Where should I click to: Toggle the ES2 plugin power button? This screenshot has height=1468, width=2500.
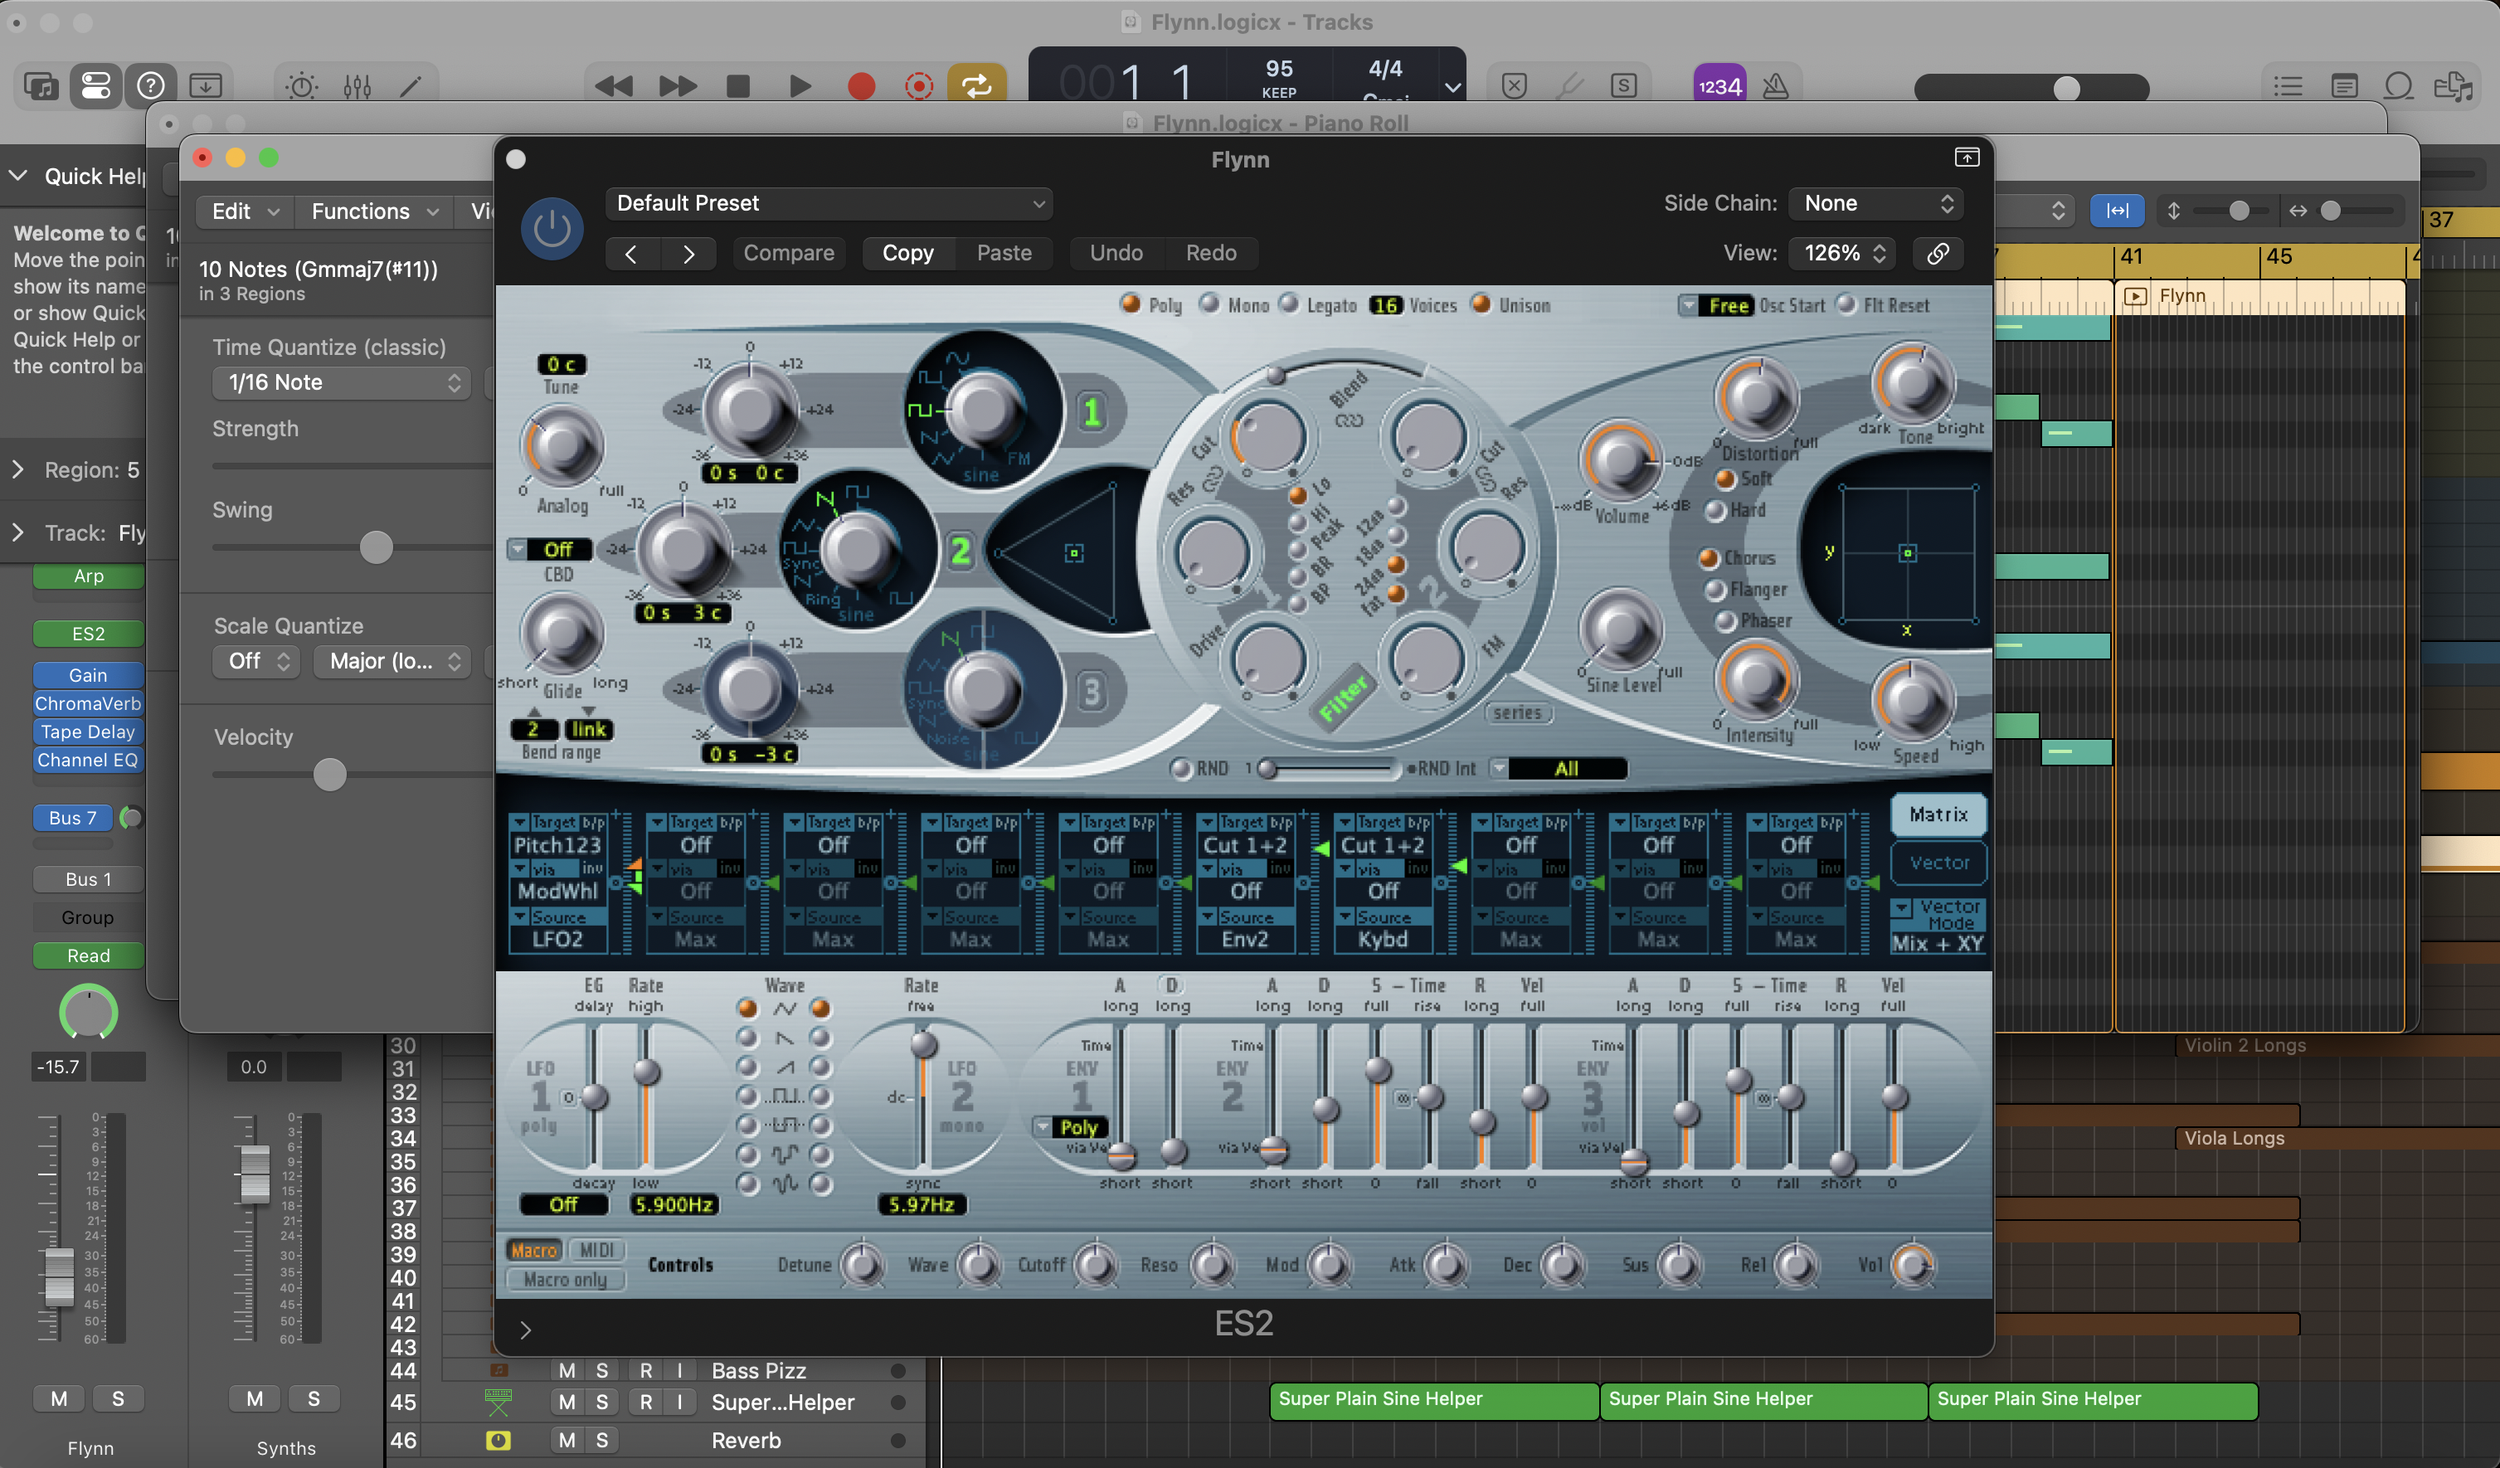[x=551, y=229]
